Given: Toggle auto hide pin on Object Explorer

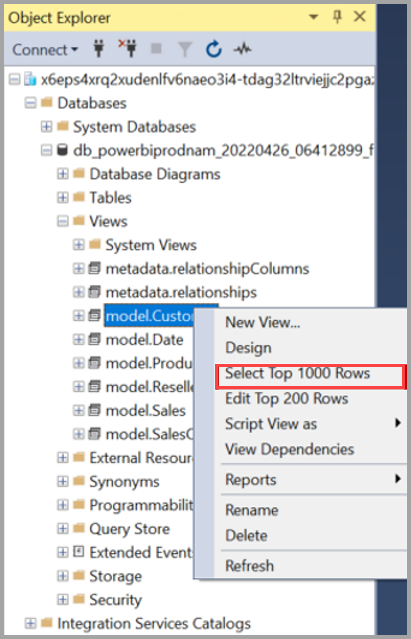Looking at the screenshot, I should (x=337, y=17).
